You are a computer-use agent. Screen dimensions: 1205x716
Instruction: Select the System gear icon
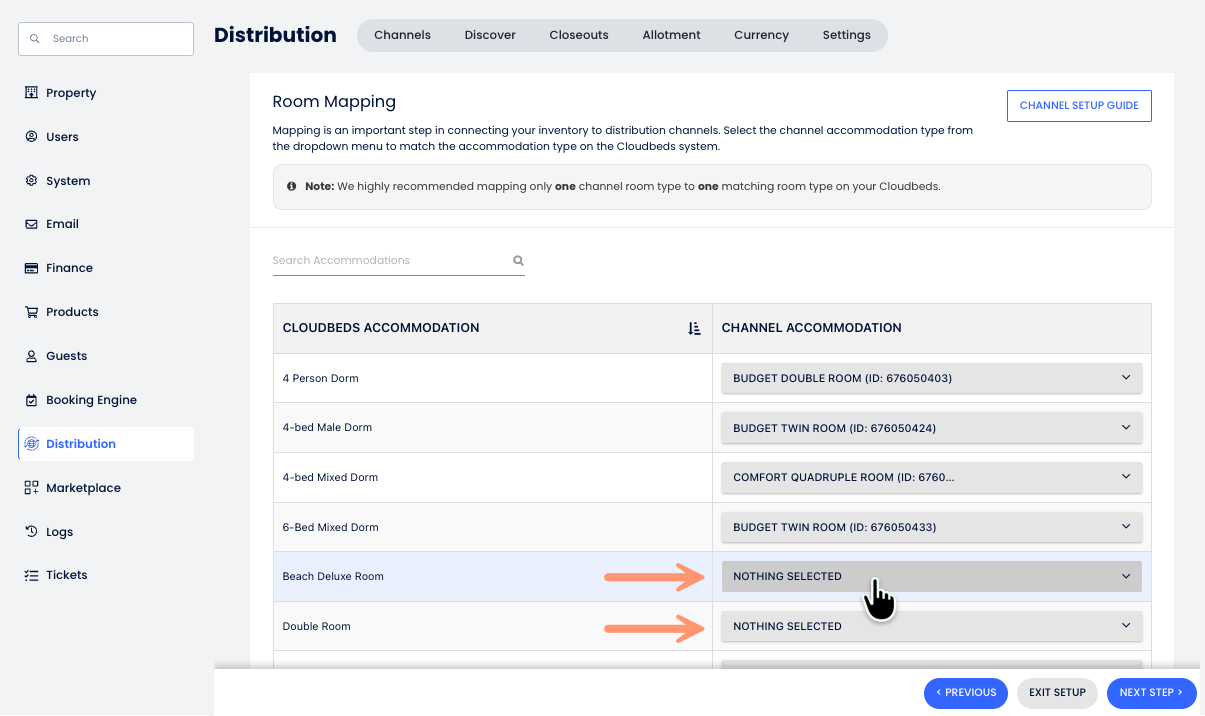31,181
